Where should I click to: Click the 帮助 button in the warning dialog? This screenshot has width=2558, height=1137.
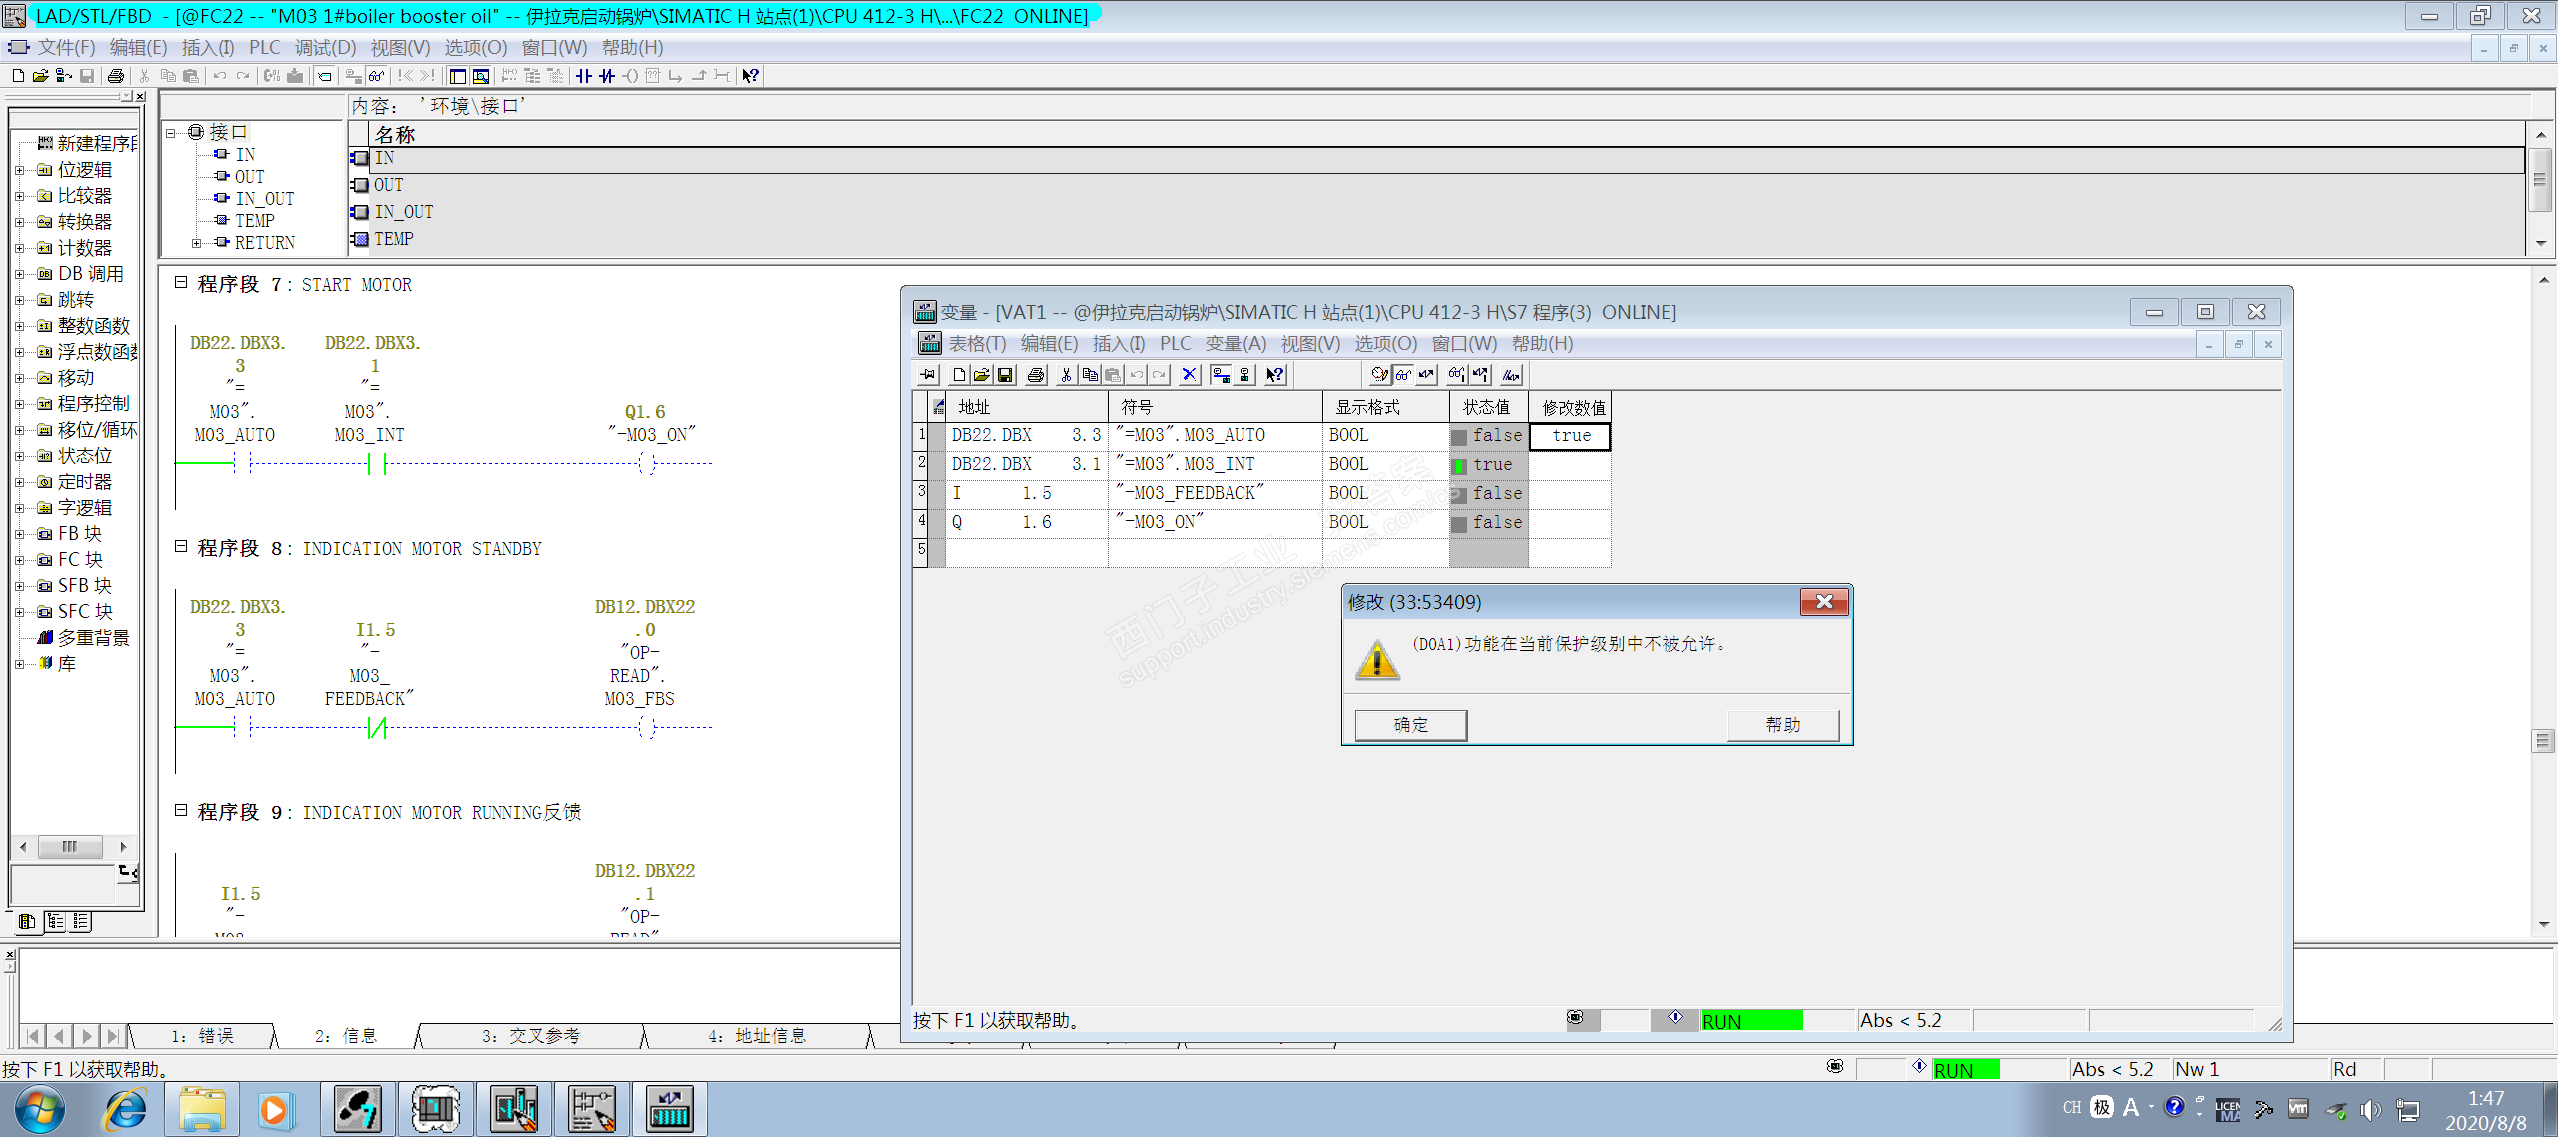pyautogui.click(x=1781, y=725)
